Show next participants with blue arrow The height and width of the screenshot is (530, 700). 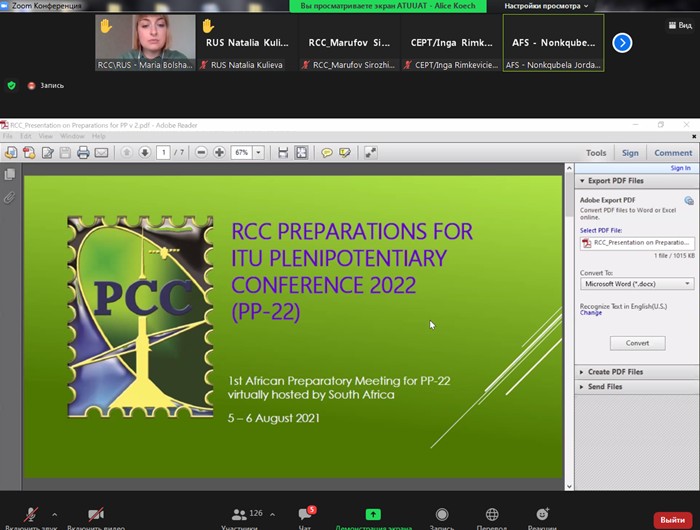pyautogui.click(x=622, y=43)
